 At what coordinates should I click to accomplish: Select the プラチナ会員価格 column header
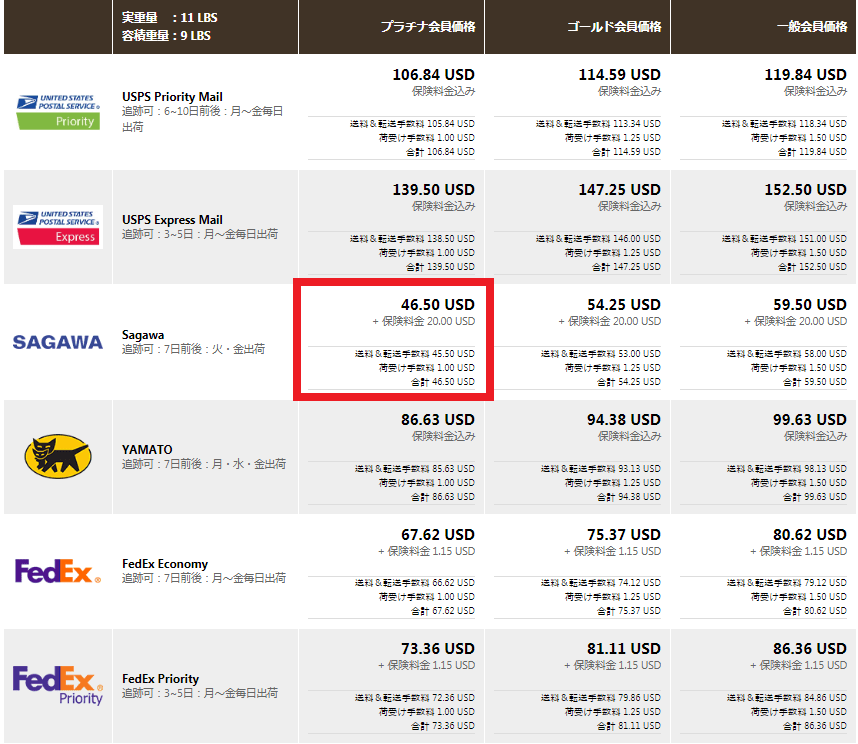(428, 26)
